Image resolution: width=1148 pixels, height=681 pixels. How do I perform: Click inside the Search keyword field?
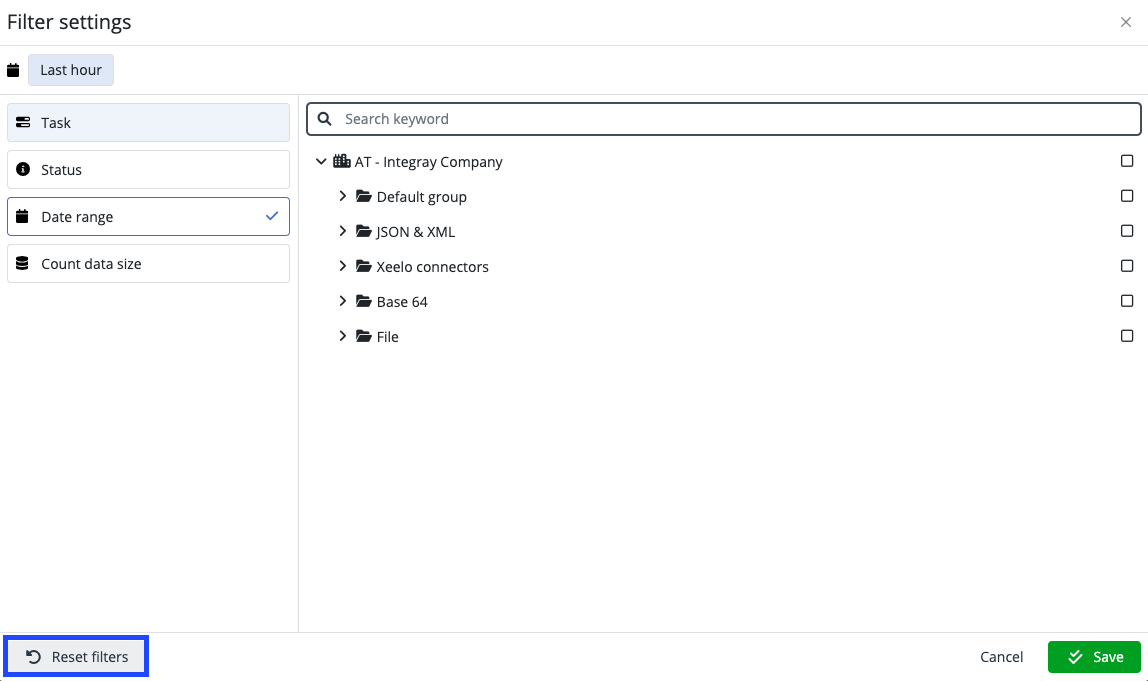click(x=700, y=118)
